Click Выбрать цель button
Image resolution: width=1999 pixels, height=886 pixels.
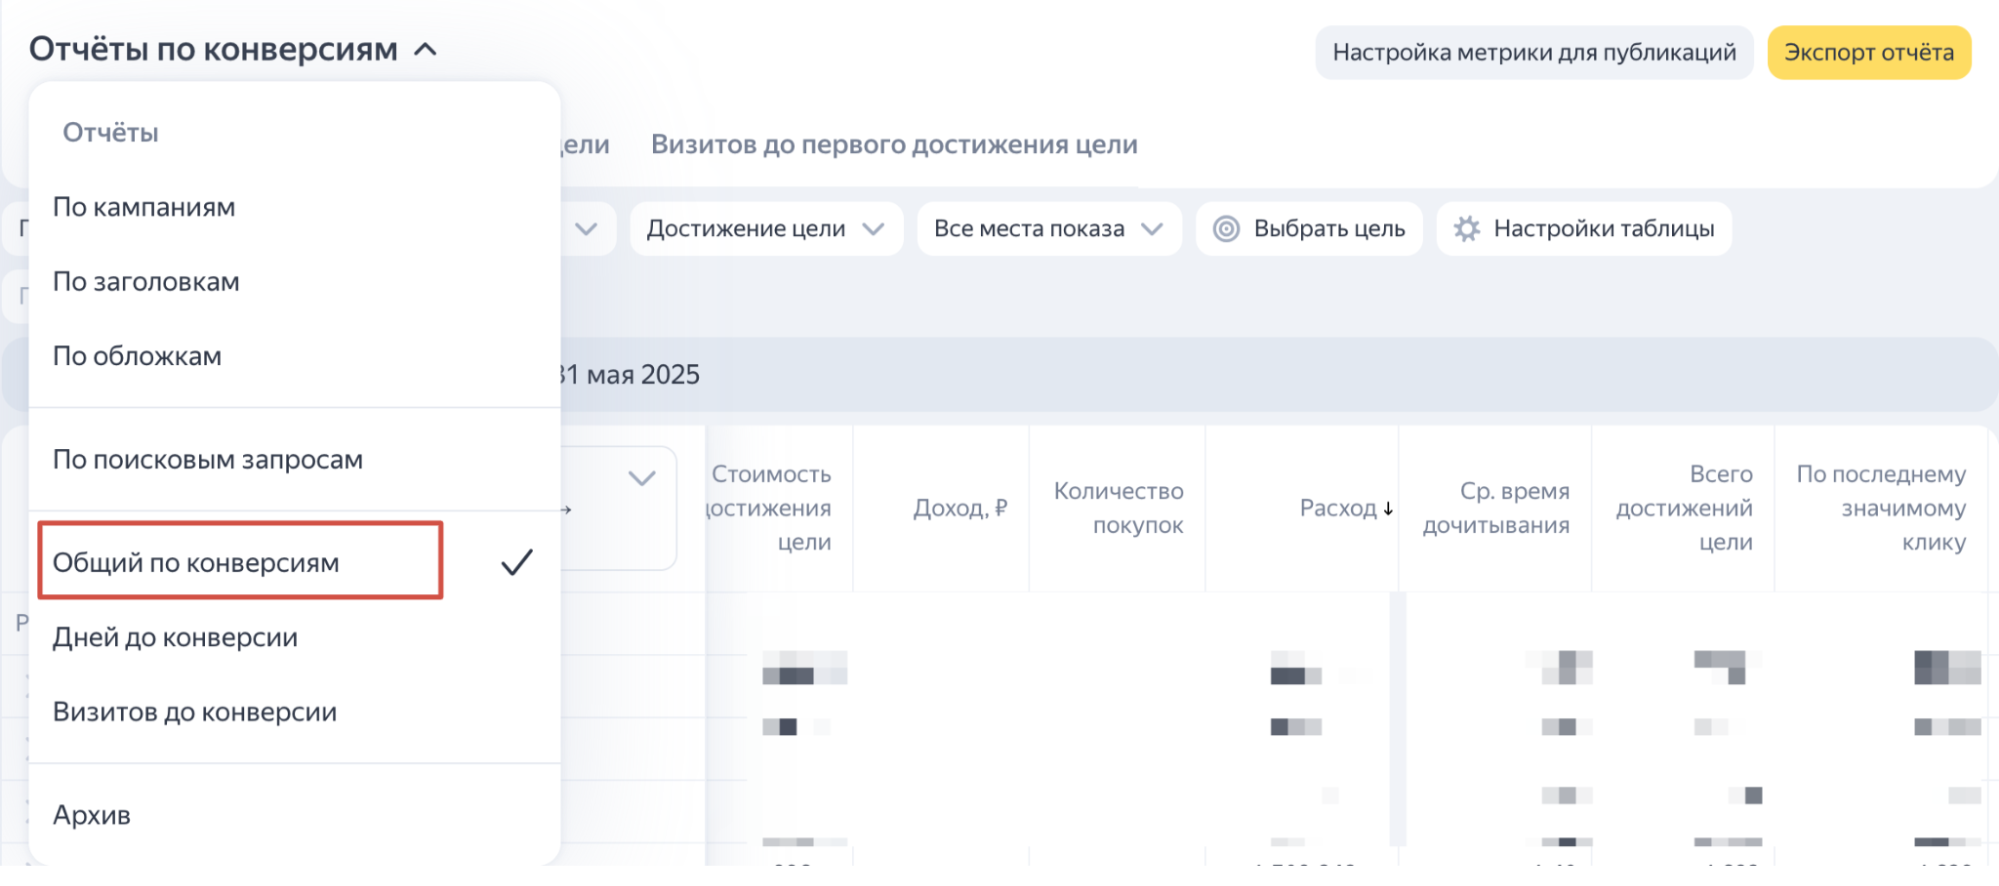tap(1309, 229)
